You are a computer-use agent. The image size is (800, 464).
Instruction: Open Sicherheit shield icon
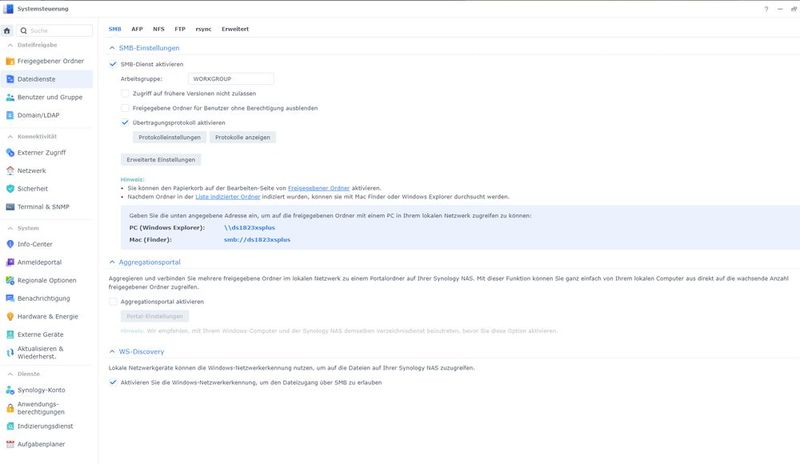[x=10, y=189]
